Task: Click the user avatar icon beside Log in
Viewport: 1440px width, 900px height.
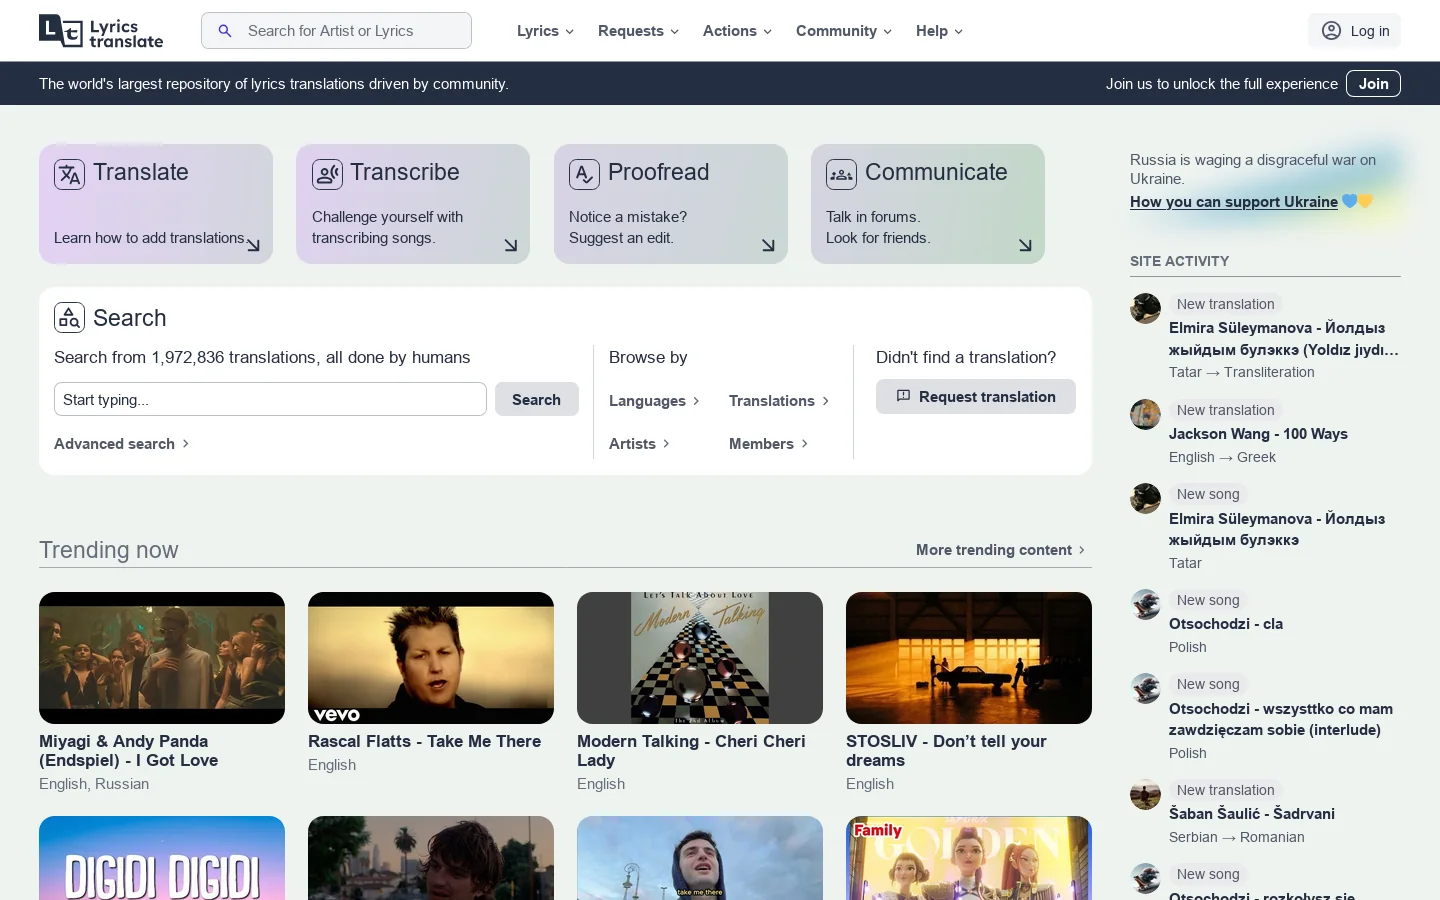Action: [x=1331, y=31]
